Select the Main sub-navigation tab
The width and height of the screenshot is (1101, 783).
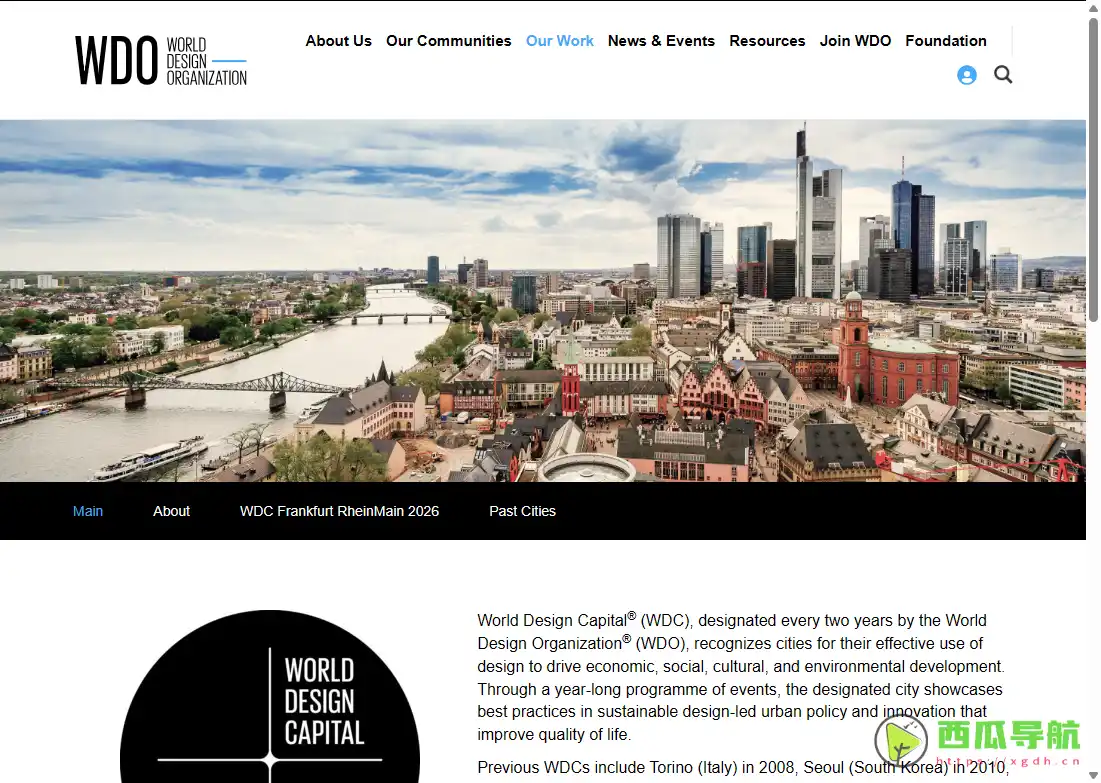pyautogui.click(x=88, y=511)
